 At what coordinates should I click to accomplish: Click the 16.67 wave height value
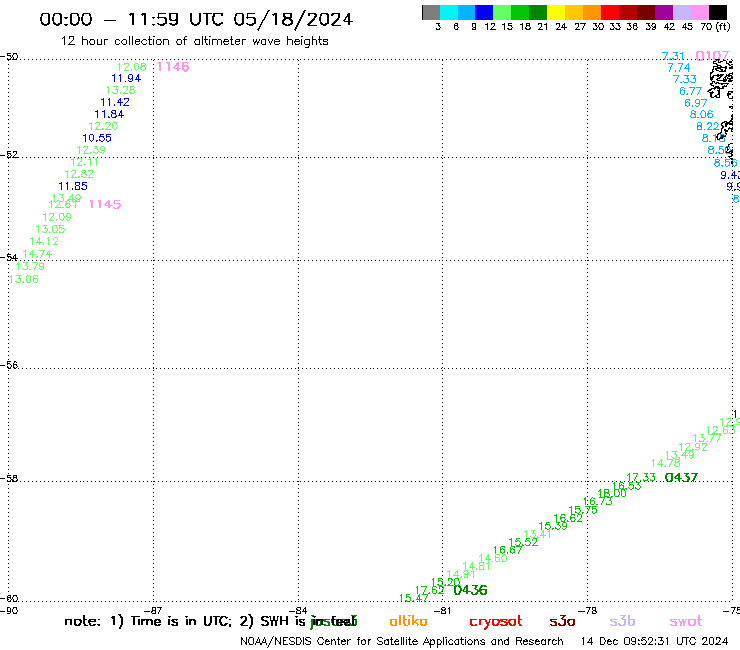(508, 550)
